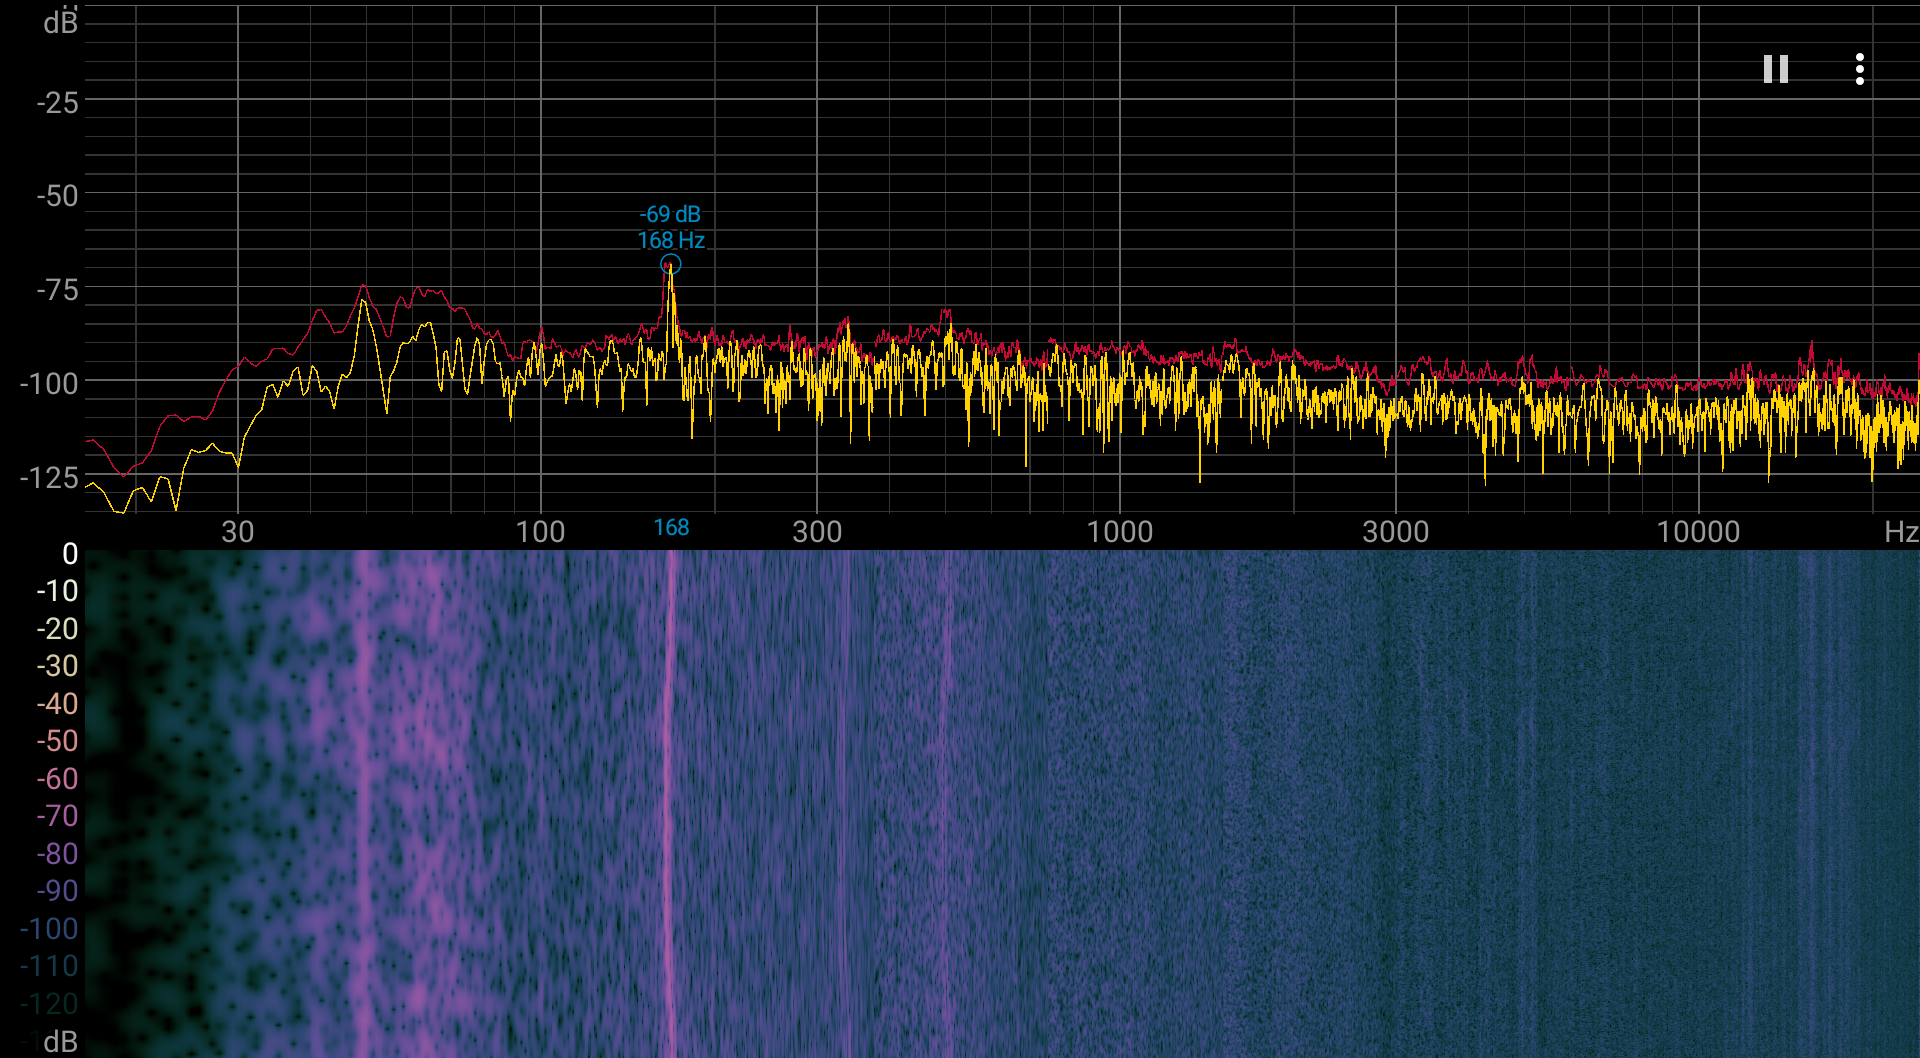Click the 0 value on spectrogram color scale
The height and width of the screenshot is (1058, 1920).
click(70, 553)
